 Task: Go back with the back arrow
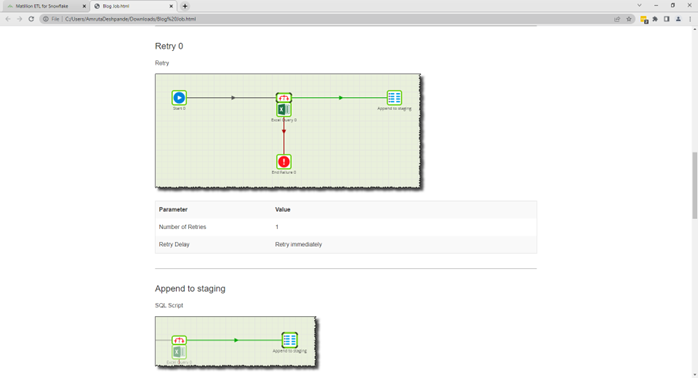(8, 19)
